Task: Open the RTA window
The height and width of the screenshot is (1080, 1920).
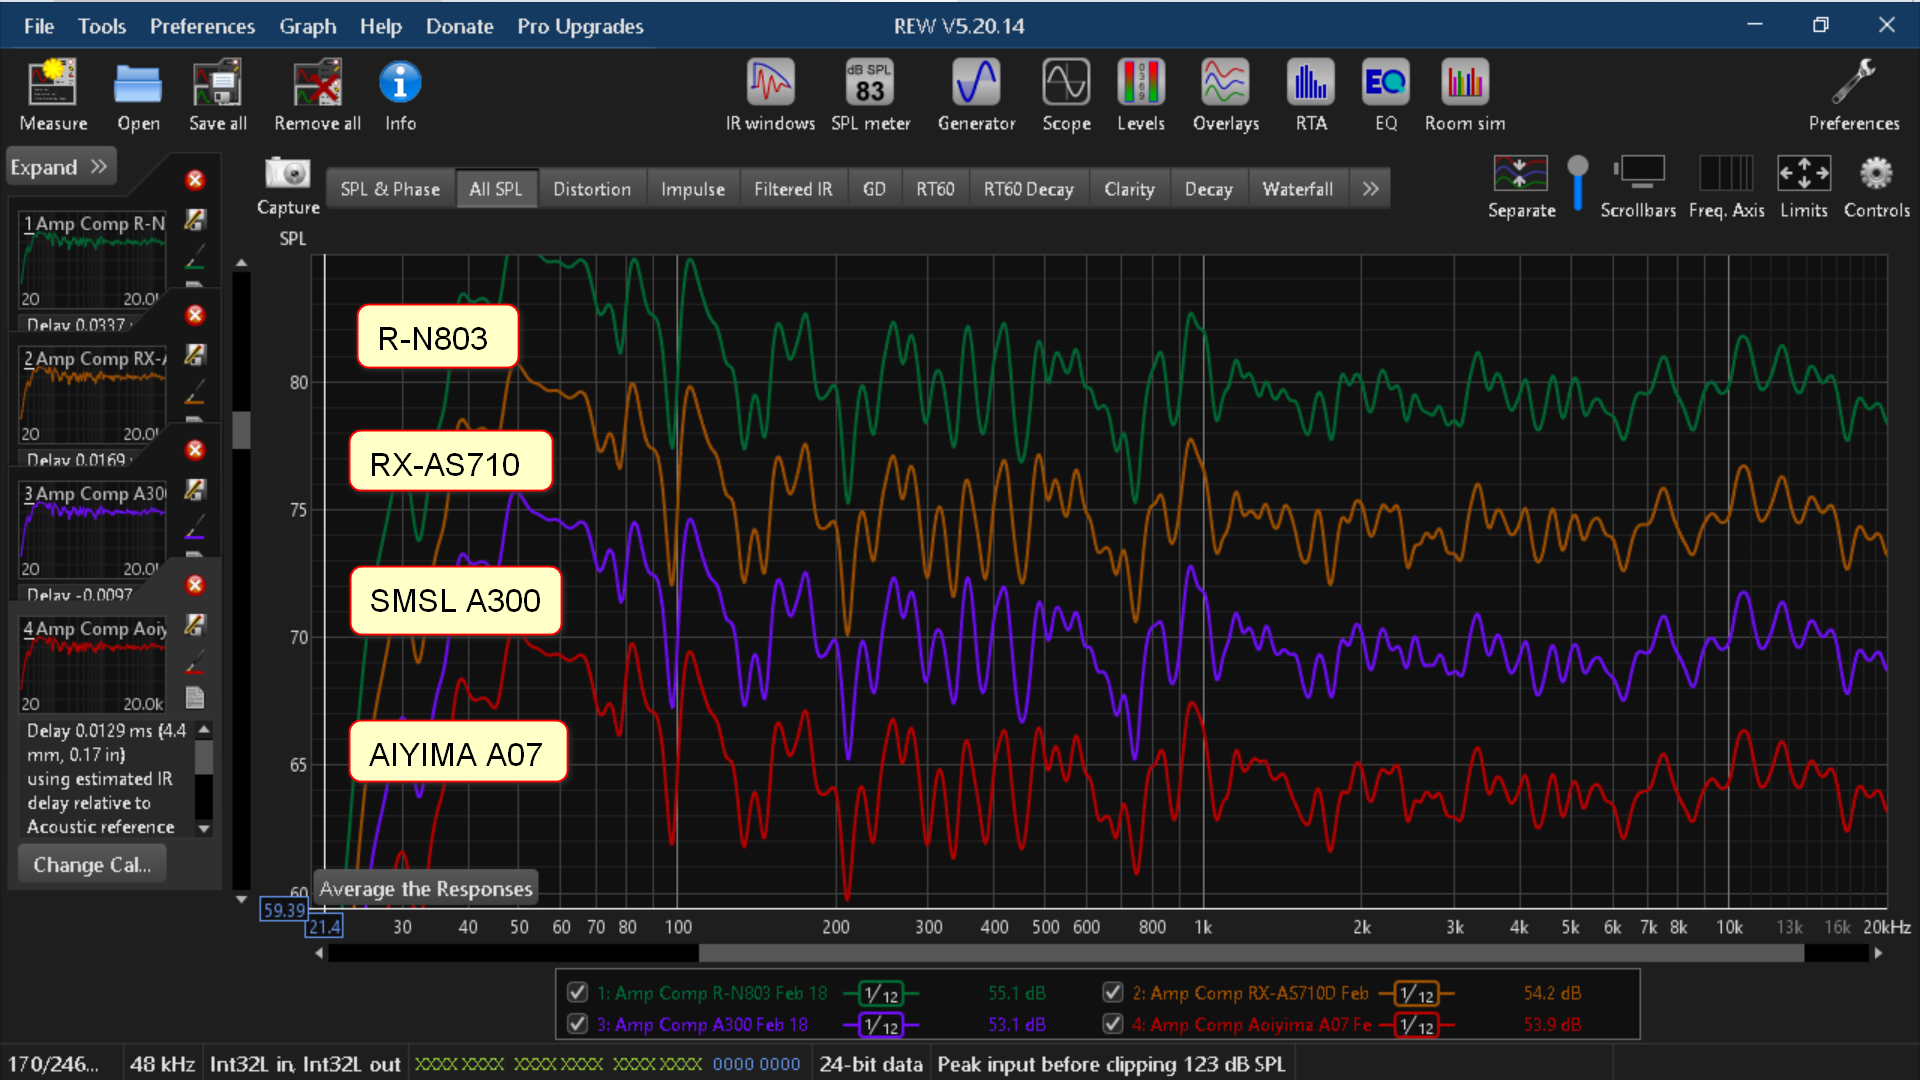Action: (1311, 95)
